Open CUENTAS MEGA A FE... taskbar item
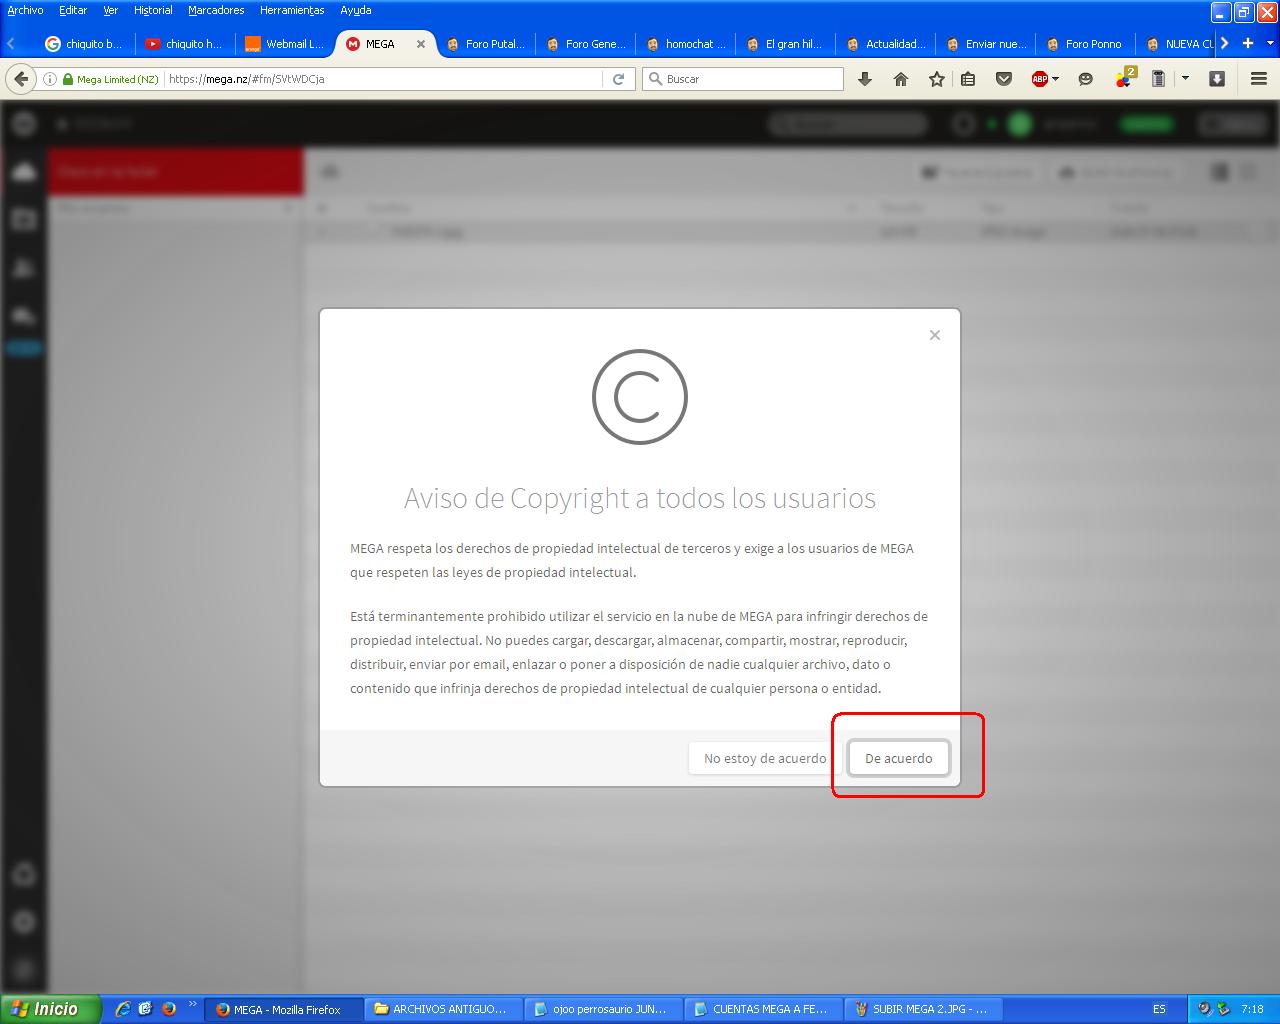 [763, 1009]
